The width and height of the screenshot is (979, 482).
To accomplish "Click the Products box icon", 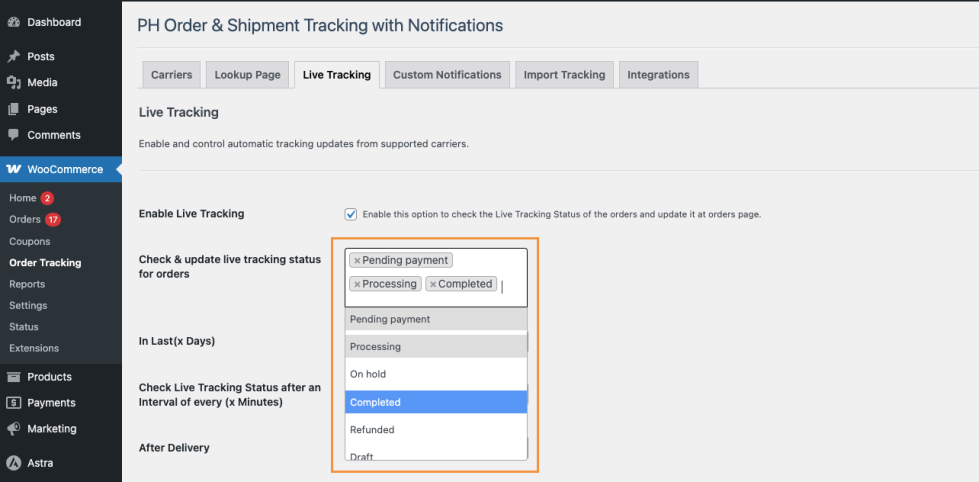I will 14,377.
